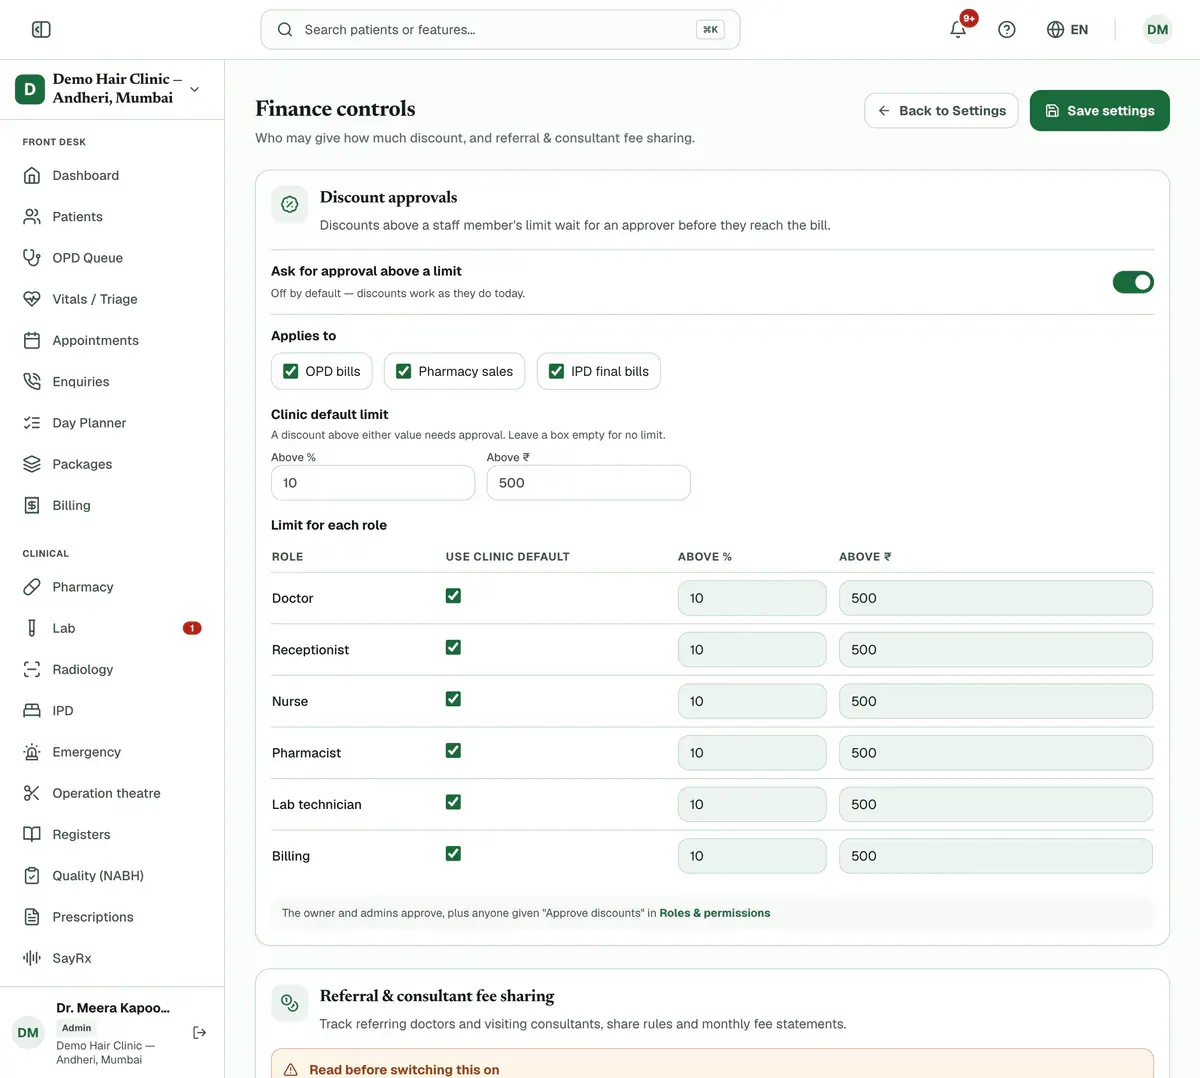Uncheck clinic default for Pharmacist
The image size is (1200, 1078).
pyautogui.click(x=453, y=751)
